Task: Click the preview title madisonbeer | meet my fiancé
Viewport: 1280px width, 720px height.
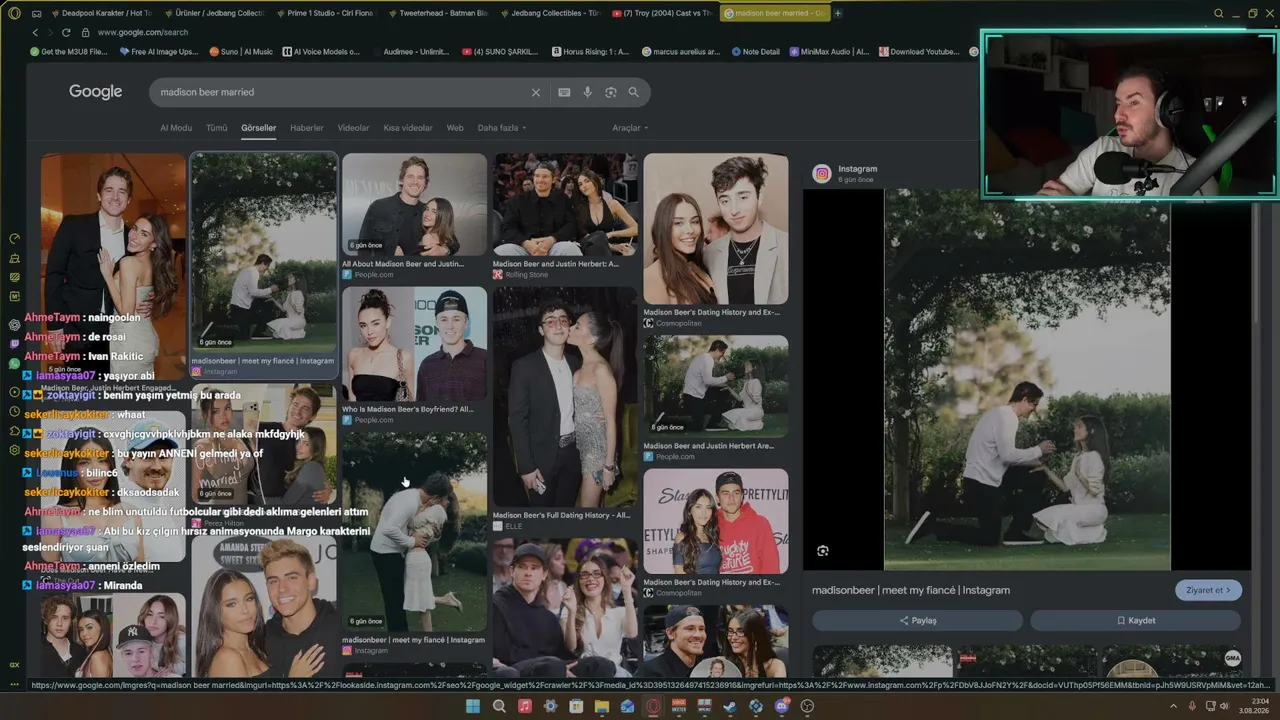Action: point(911,590)
